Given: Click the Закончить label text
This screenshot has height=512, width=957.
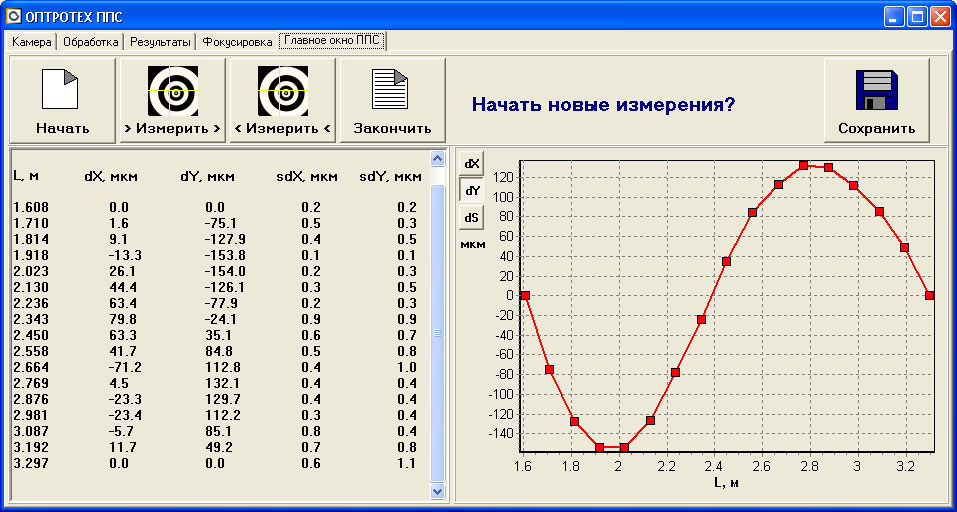Looking at the screenshot, I should [393, 129].
